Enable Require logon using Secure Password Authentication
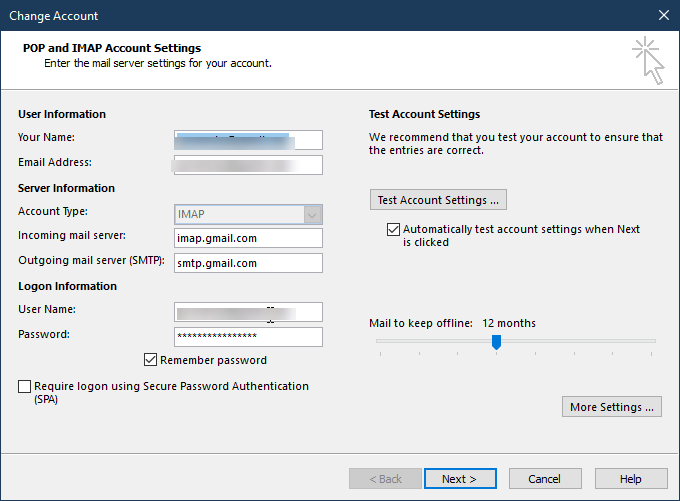The image size is (680, 501). point(25,386)
